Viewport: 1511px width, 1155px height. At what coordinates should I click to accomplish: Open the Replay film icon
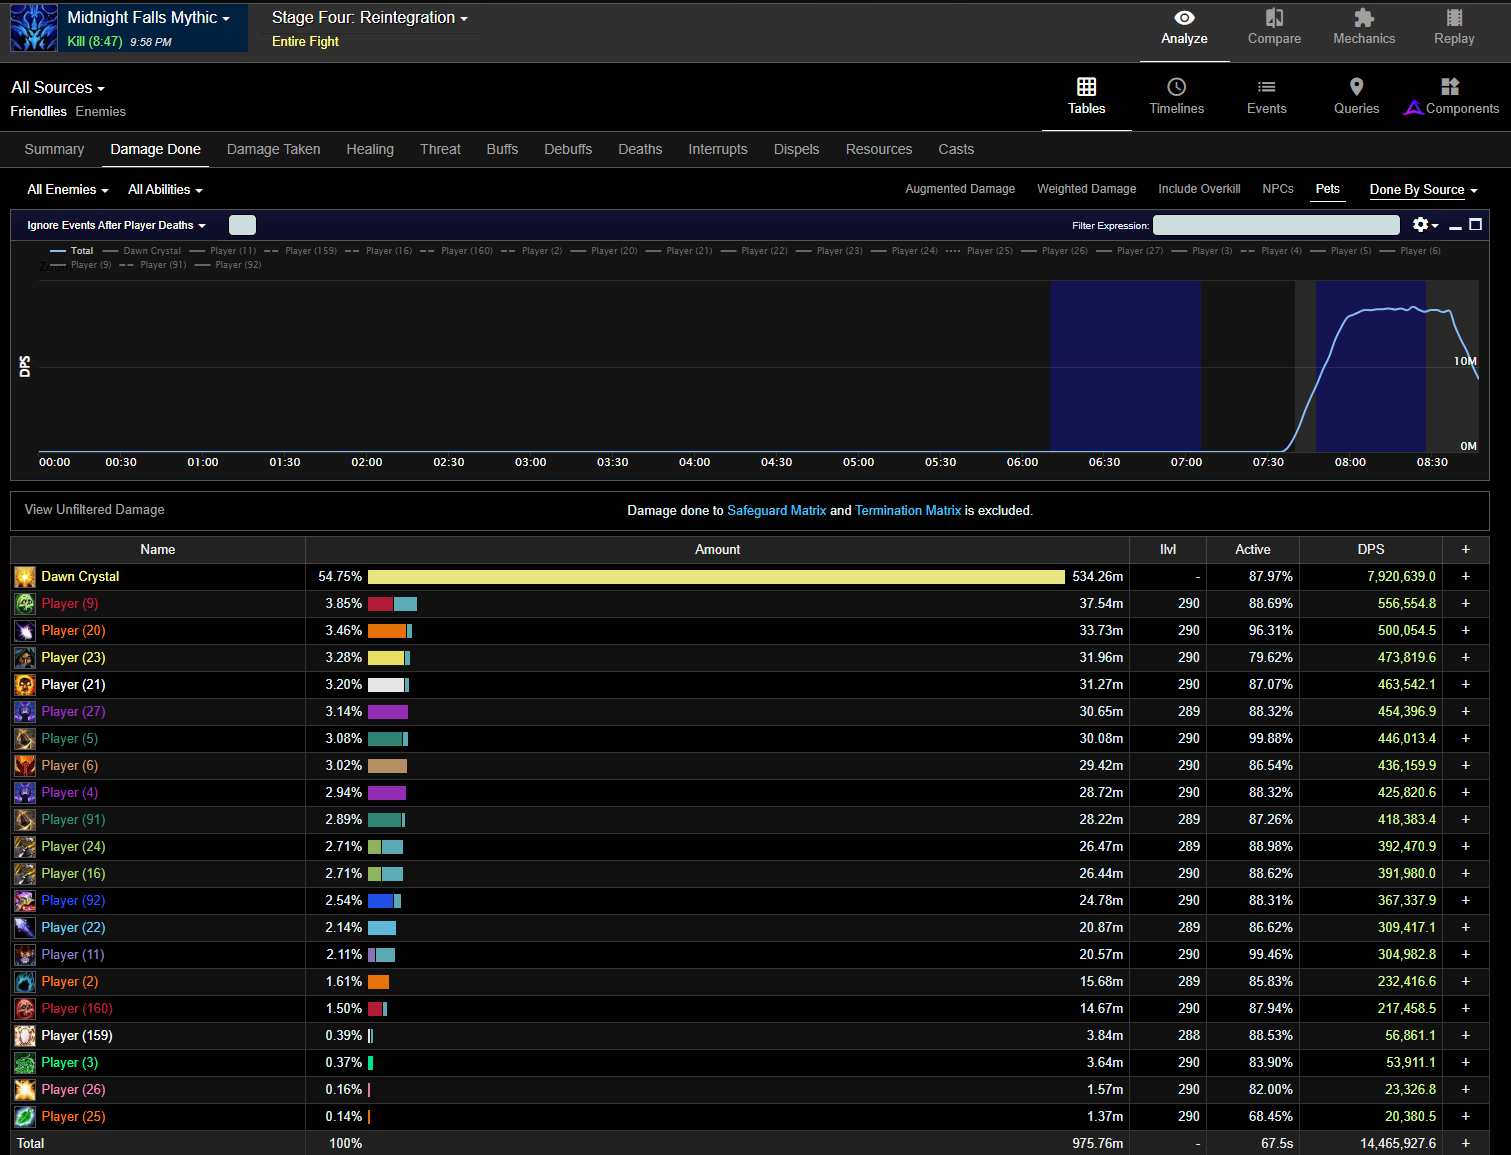[x=1454, y=18]
